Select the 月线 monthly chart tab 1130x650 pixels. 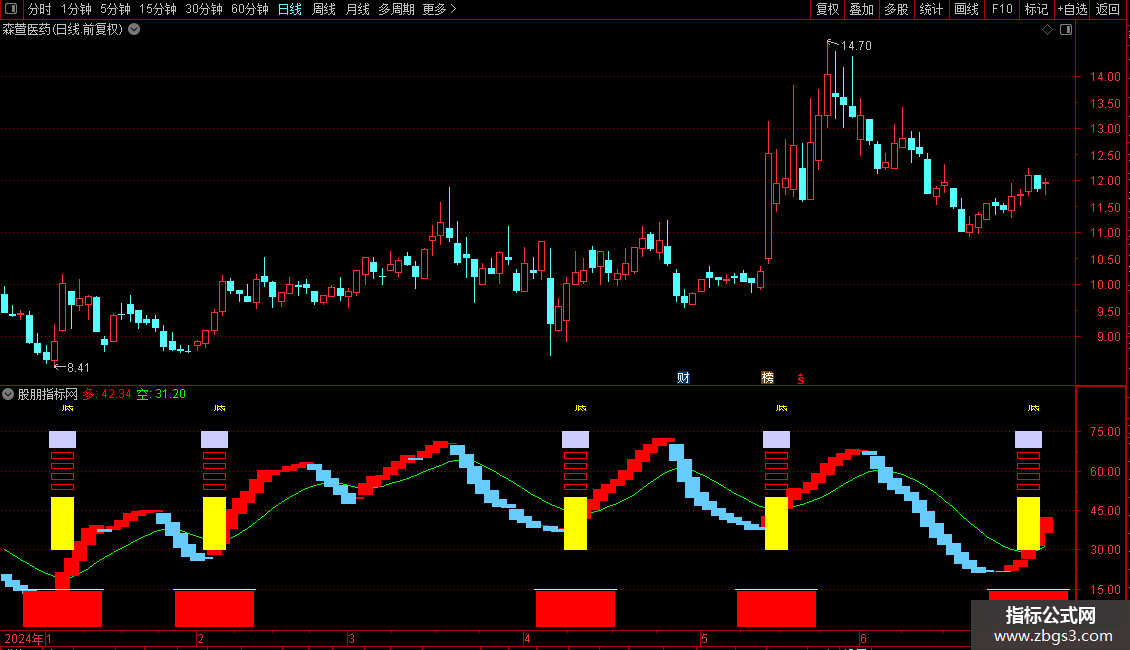357,9
